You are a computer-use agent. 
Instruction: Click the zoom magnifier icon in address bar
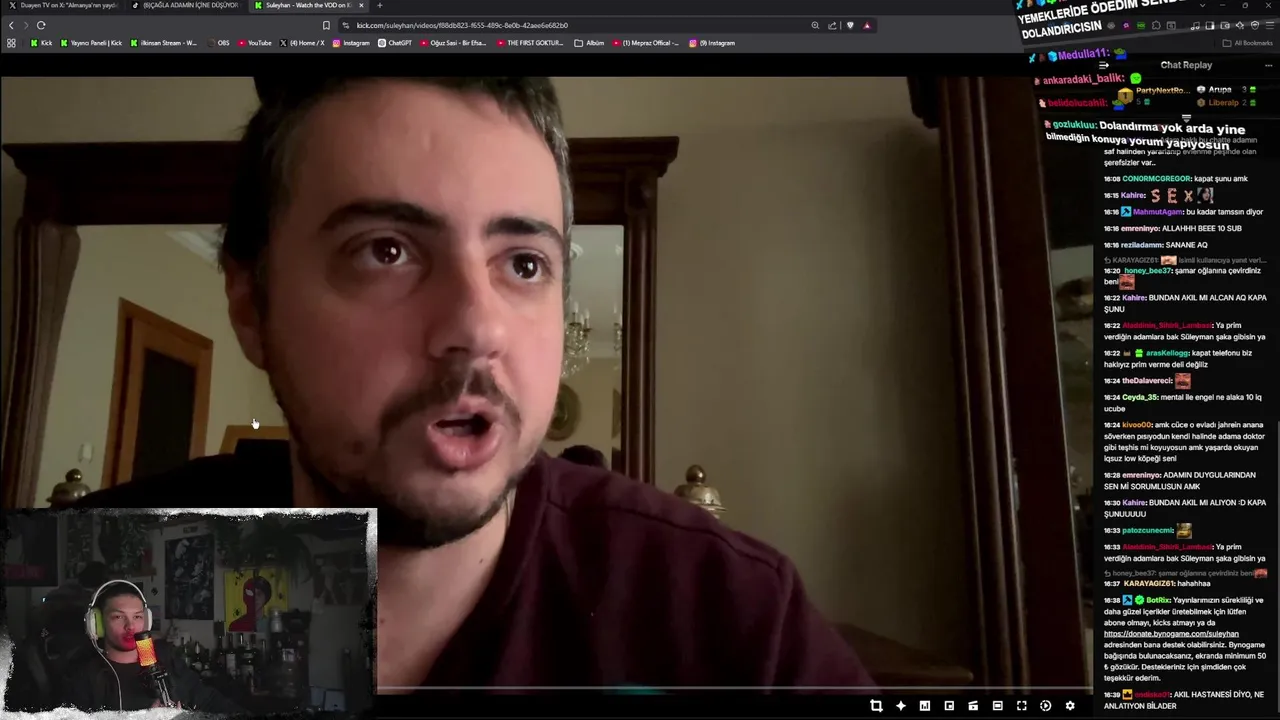[x=815, y=25]
